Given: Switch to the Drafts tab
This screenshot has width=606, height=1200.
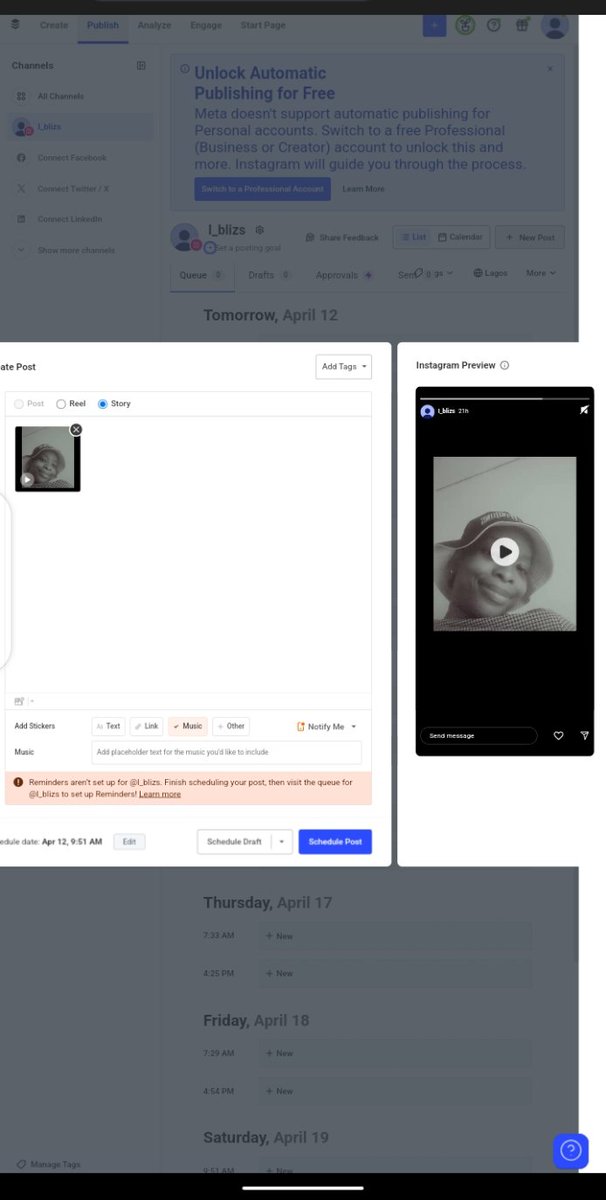Looking at the screenshot, I should click(270, 275).
